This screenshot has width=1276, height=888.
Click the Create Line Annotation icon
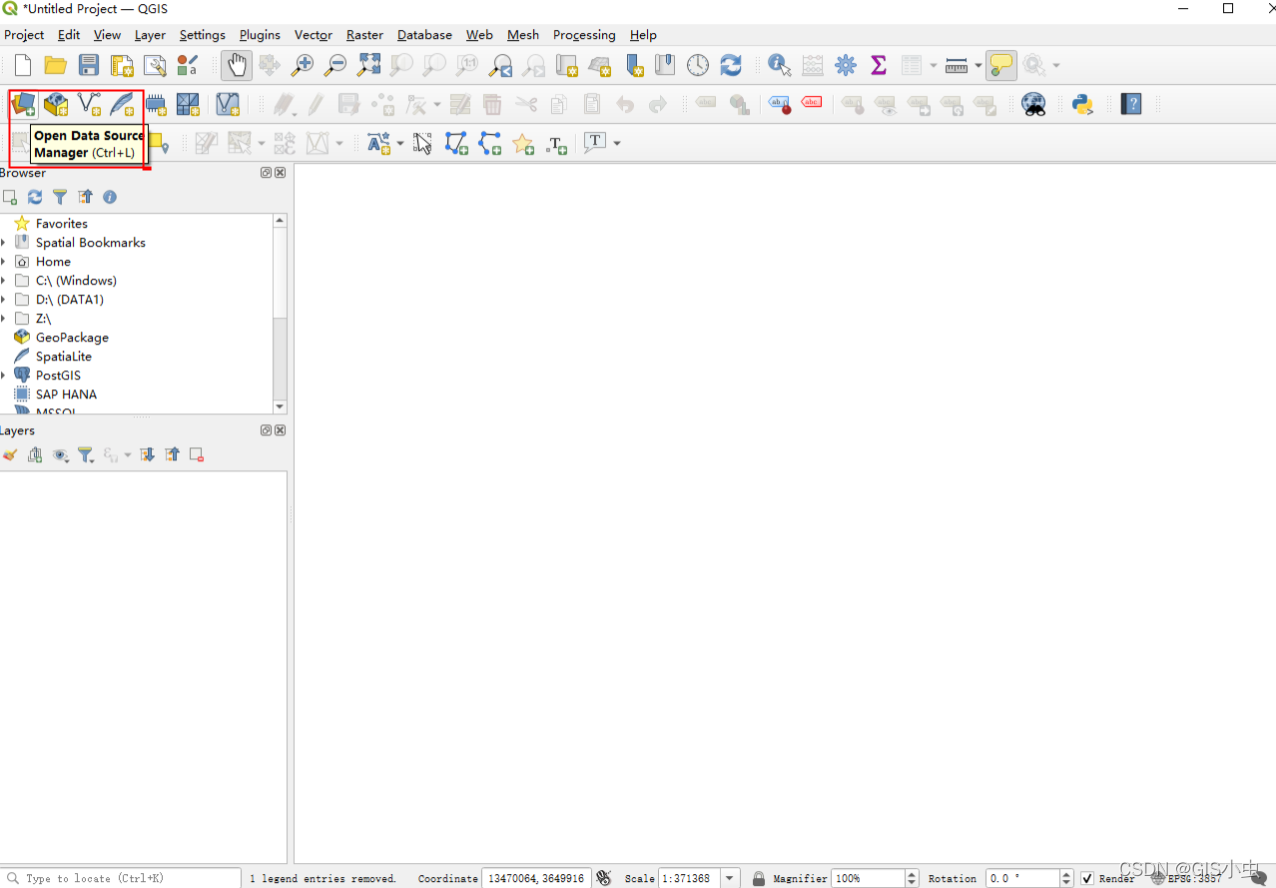point(489,143)
